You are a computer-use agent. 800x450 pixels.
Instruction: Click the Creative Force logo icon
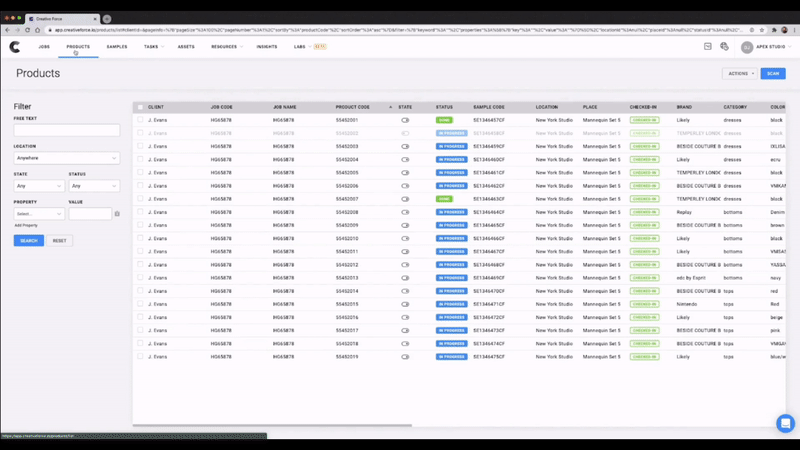(x=16, y=47)
